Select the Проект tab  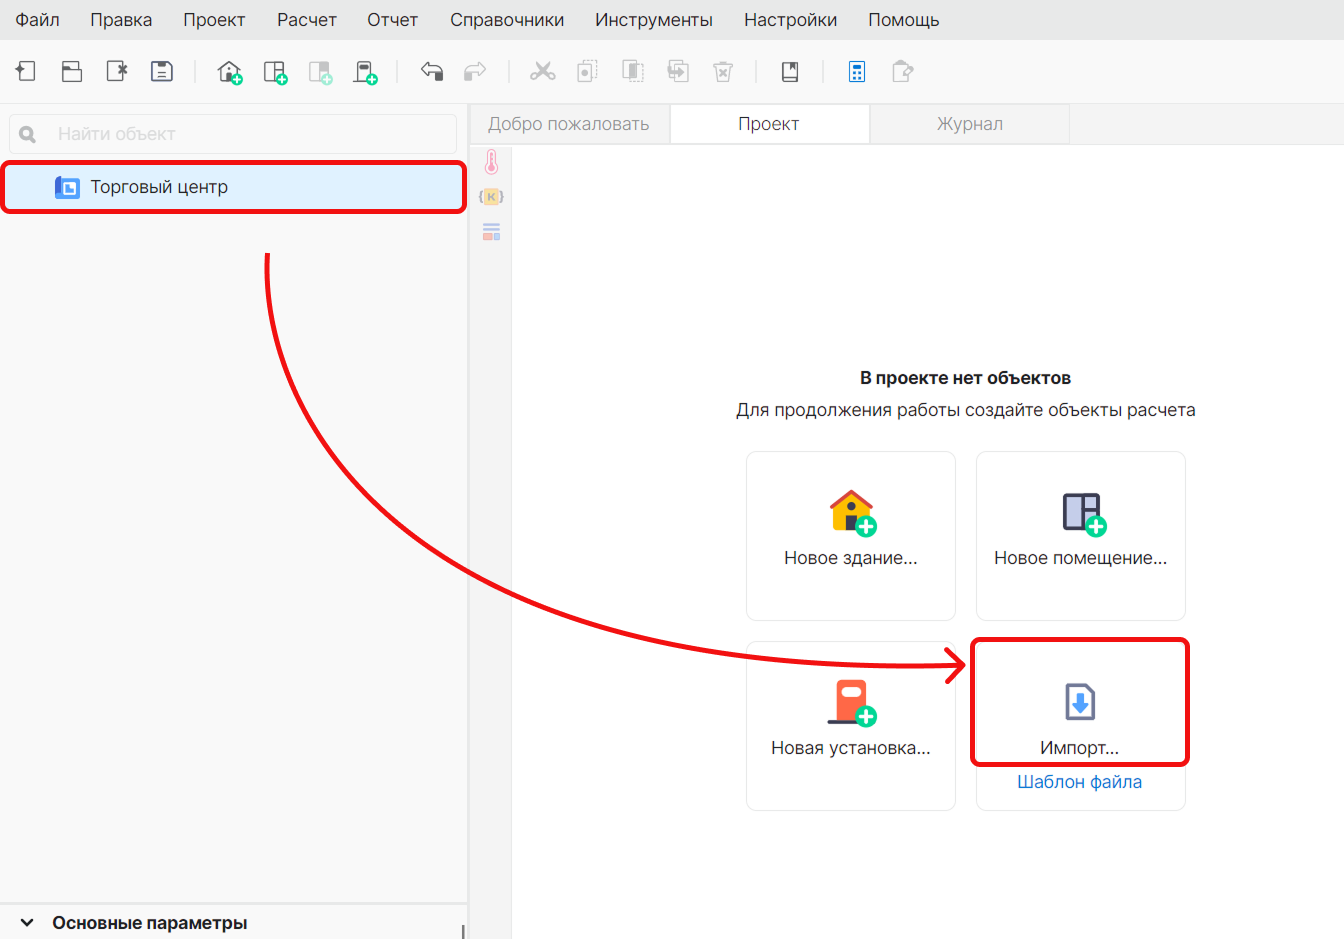[x=769, y=124]
